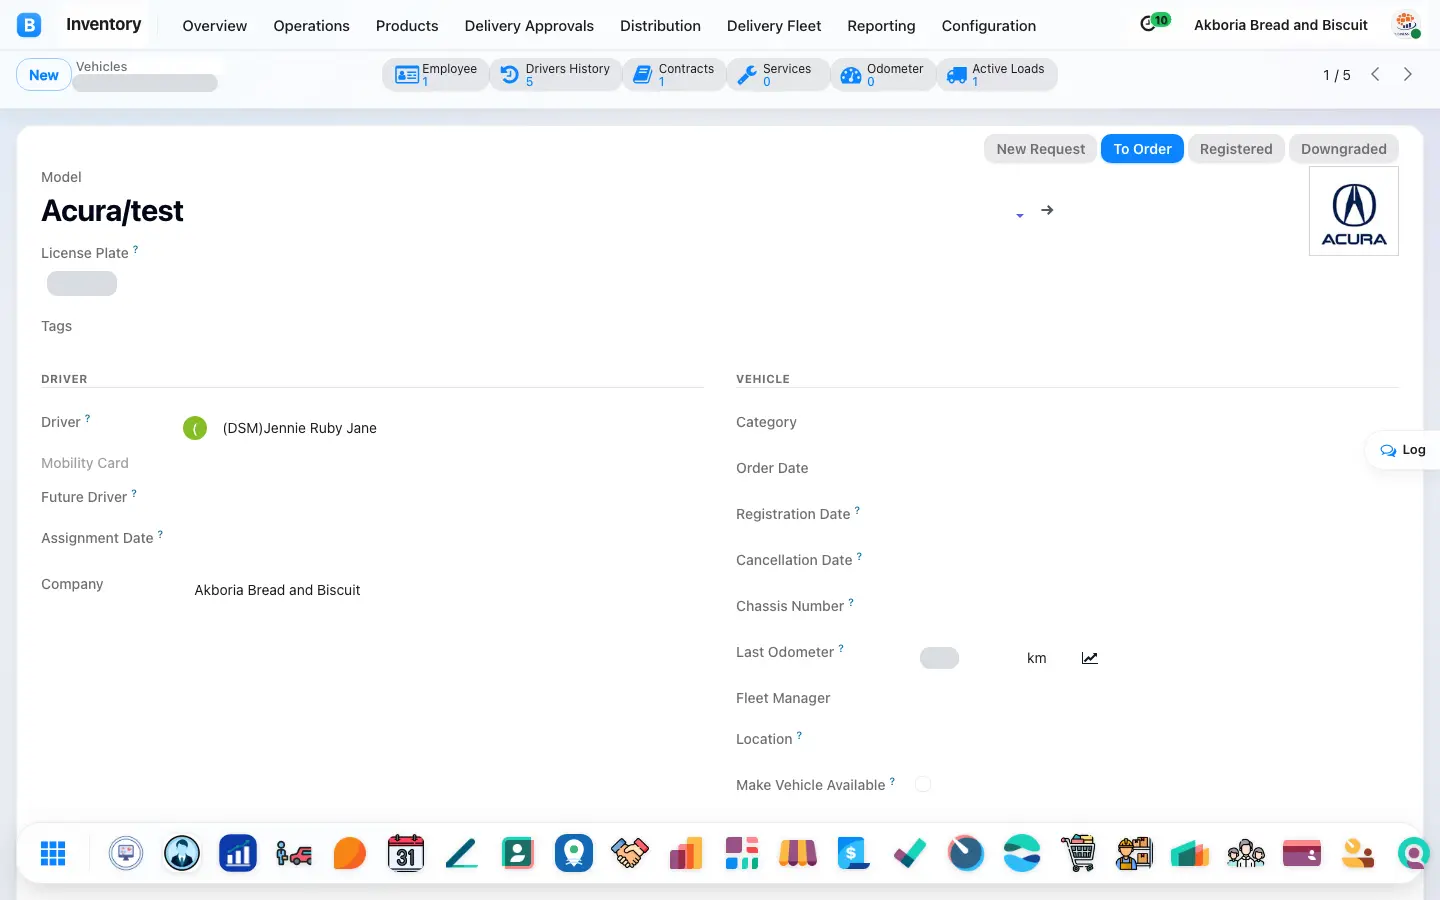Open the pedestrian and car app icon
This screenshot has width=1440, height=900.
[294, 853]
